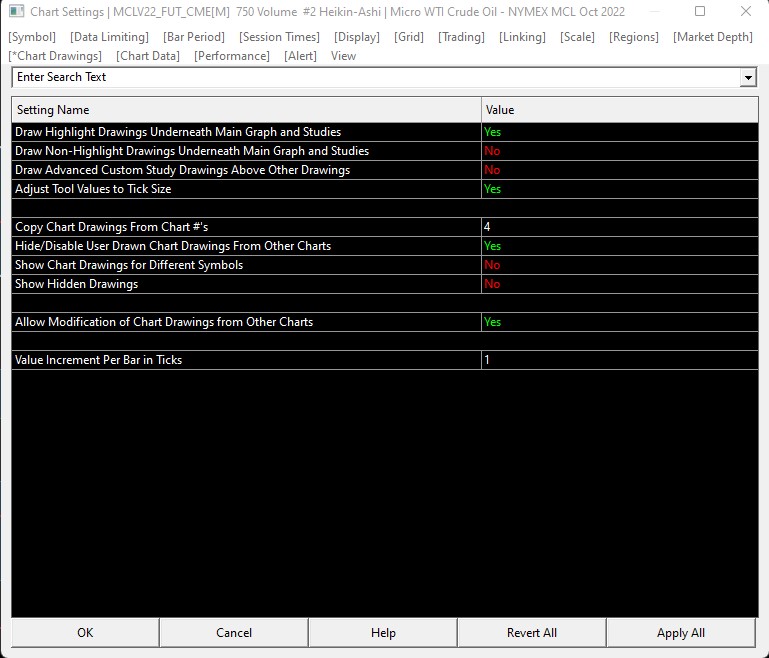The image size is (769, 658).
Task: Toggle Hide/Disable User Drawn Chart Drawings value
Action: [x=619, y=246]
